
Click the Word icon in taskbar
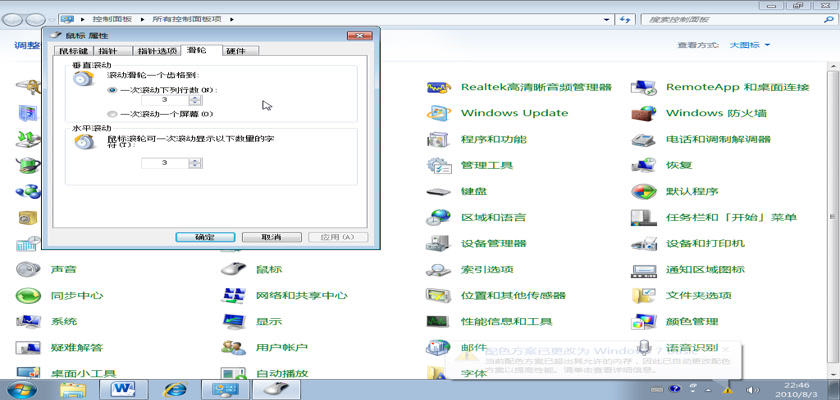click(125, 387)
